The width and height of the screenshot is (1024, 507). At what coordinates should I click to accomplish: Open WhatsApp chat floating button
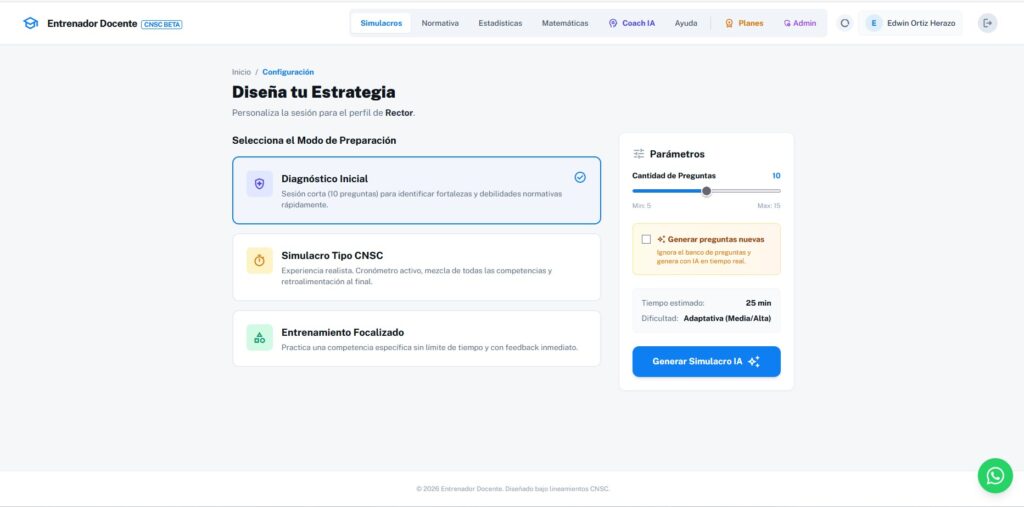(994, 476)
